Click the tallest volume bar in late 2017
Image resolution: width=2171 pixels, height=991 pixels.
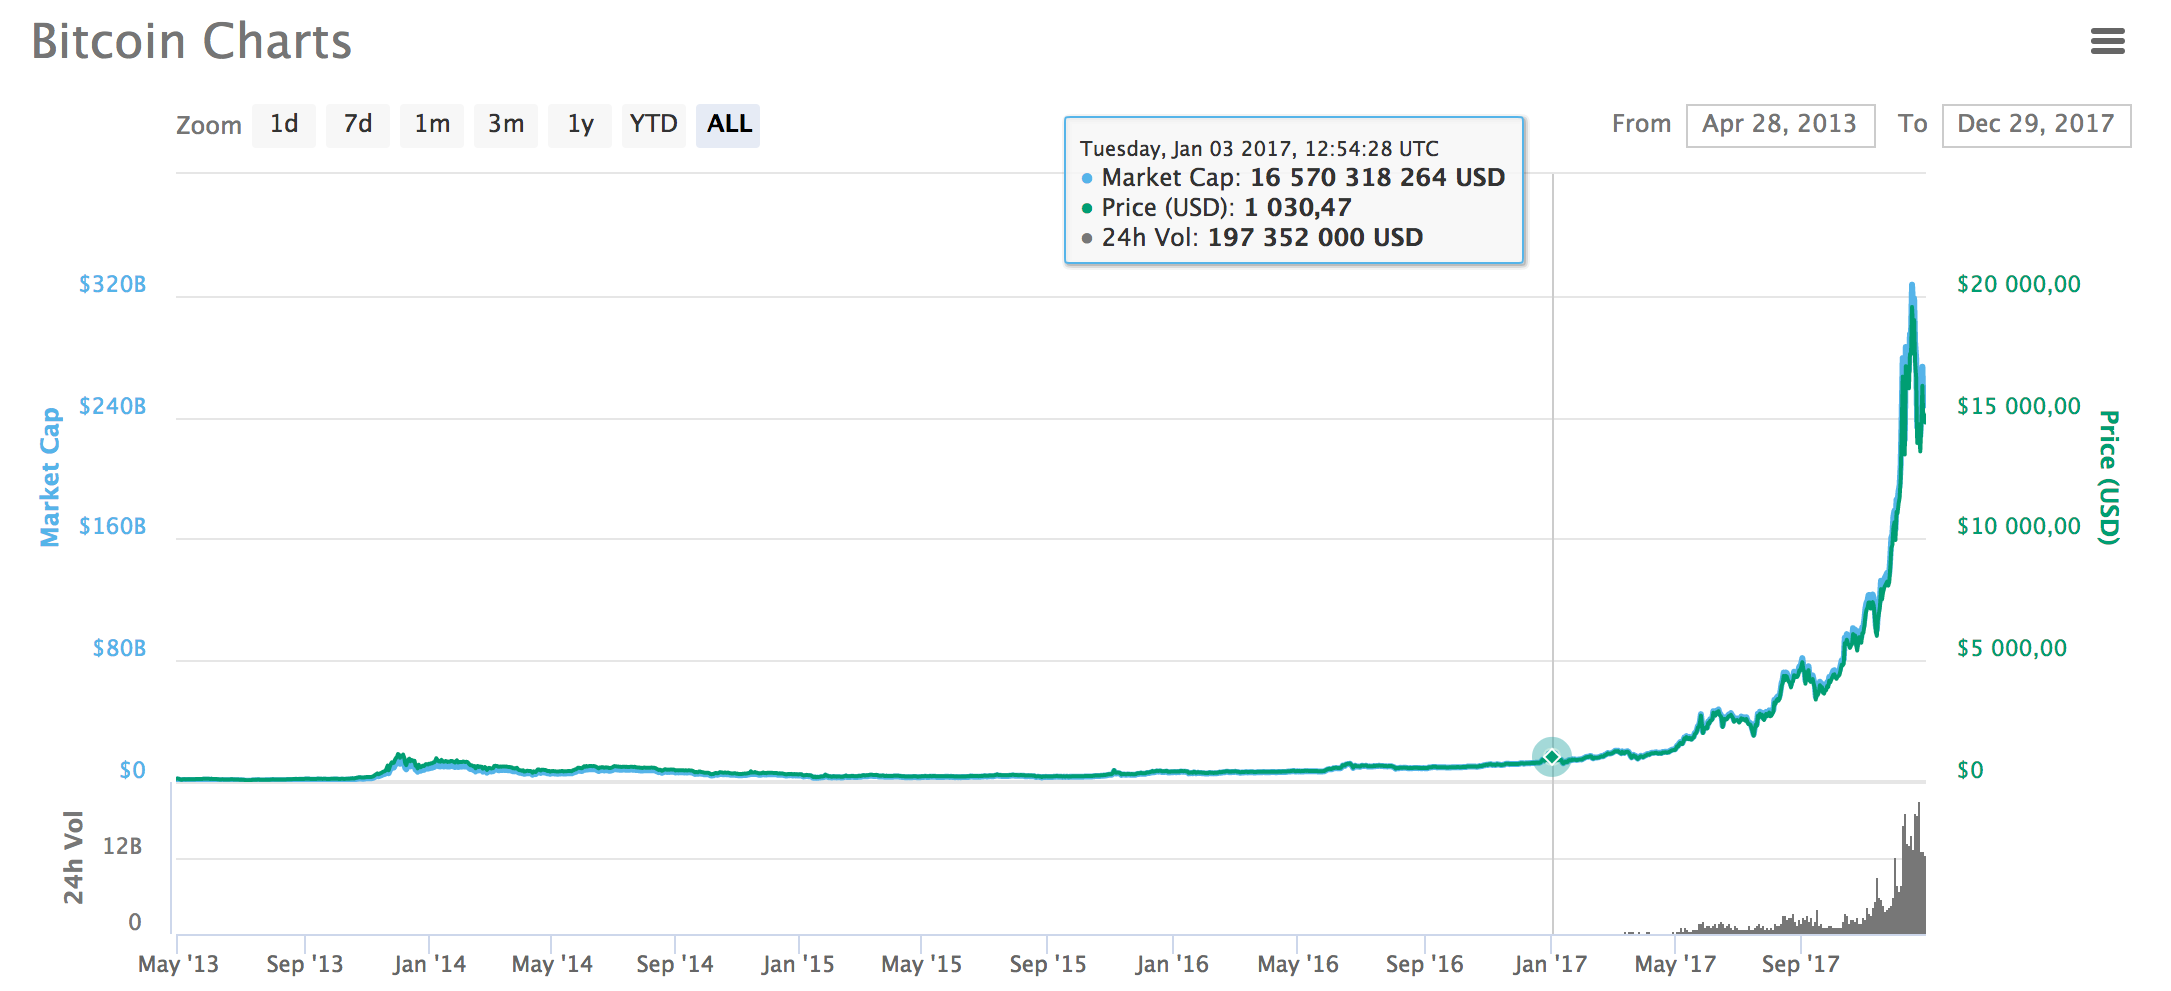click(1918, 868)
